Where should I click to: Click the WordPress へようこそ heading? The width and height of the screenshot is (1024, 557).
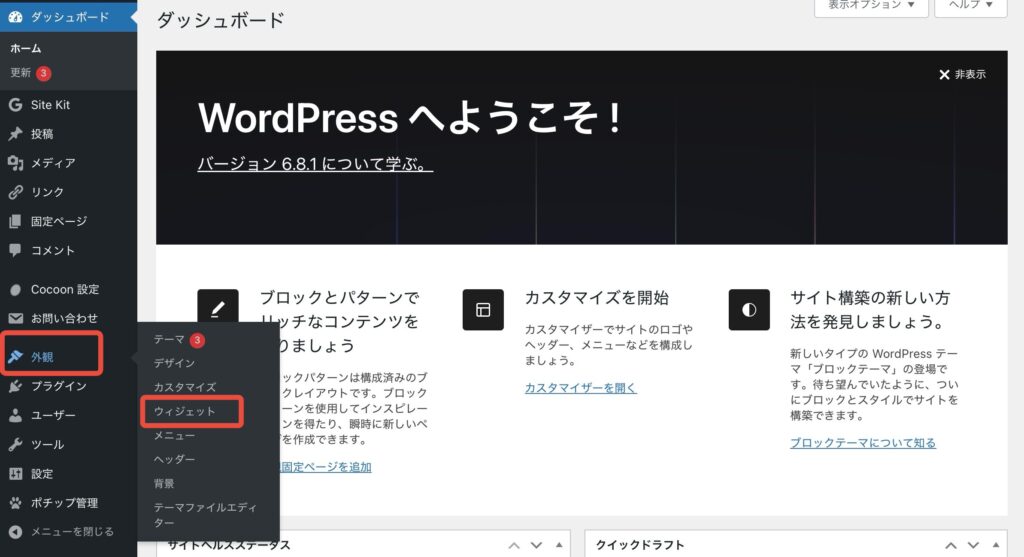pos(411,118)
